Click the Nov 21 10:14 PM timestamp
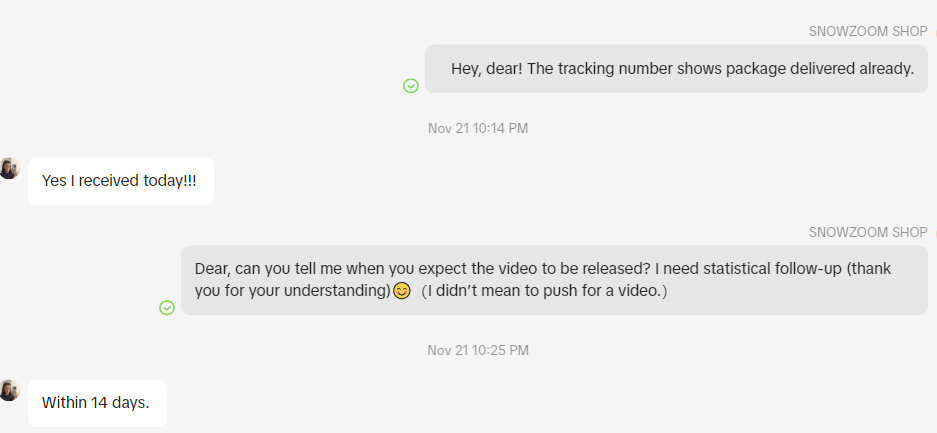 [x=478, y=128]
